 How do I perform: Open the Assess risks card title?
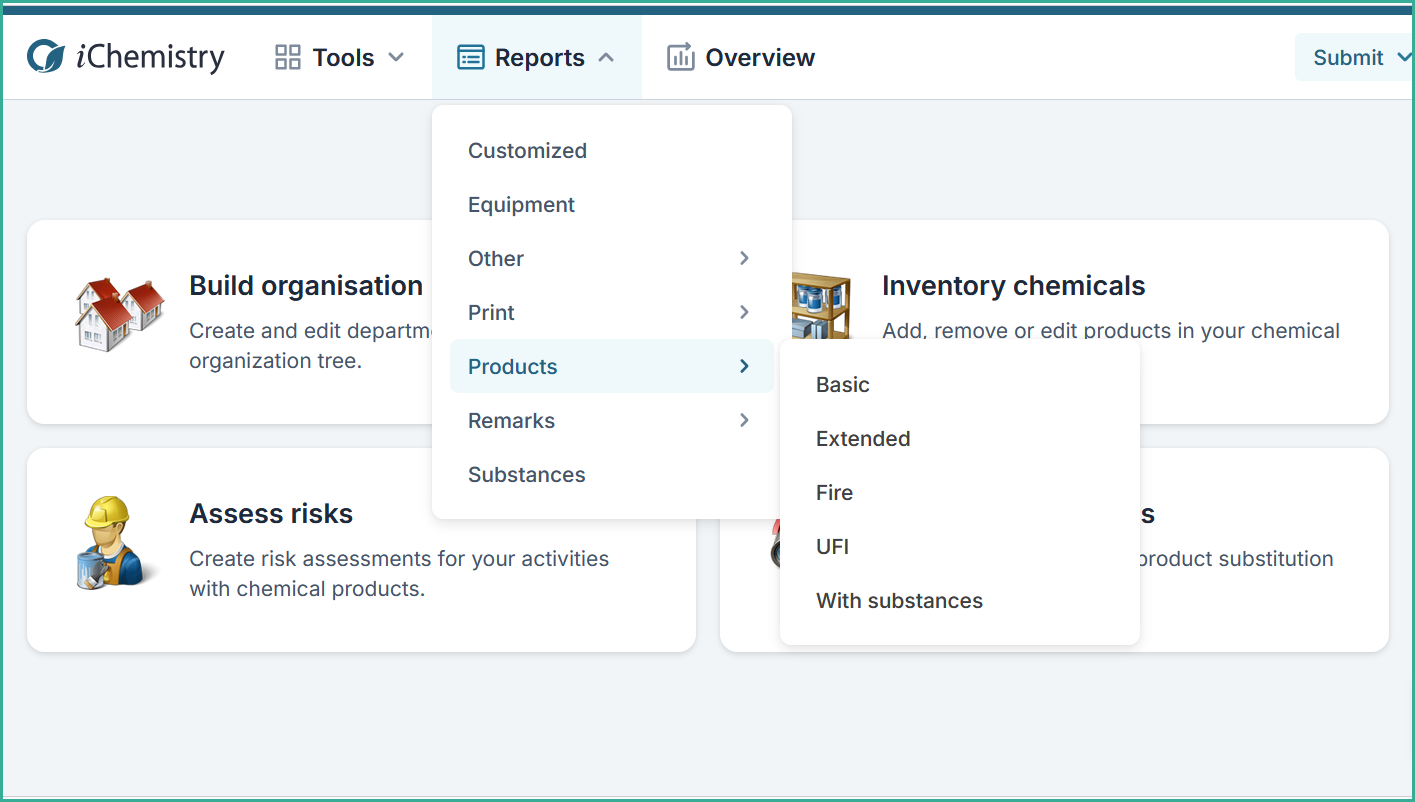(271, 514)
